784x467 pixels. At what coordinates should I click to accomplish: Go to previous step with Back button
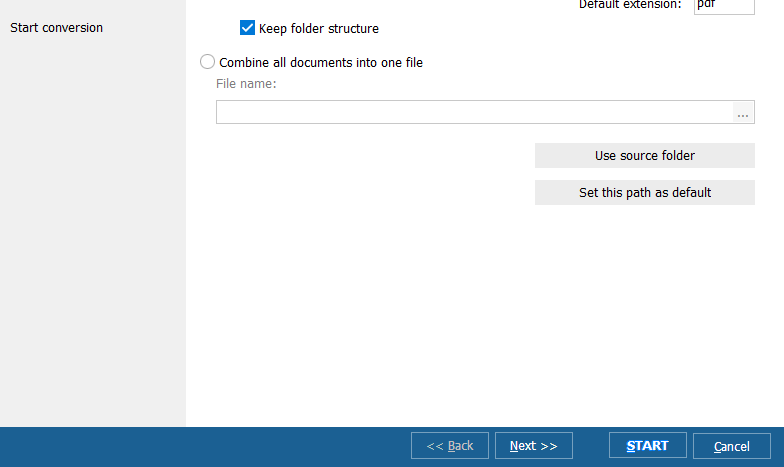pyautogui.click(x=449, y=446)
